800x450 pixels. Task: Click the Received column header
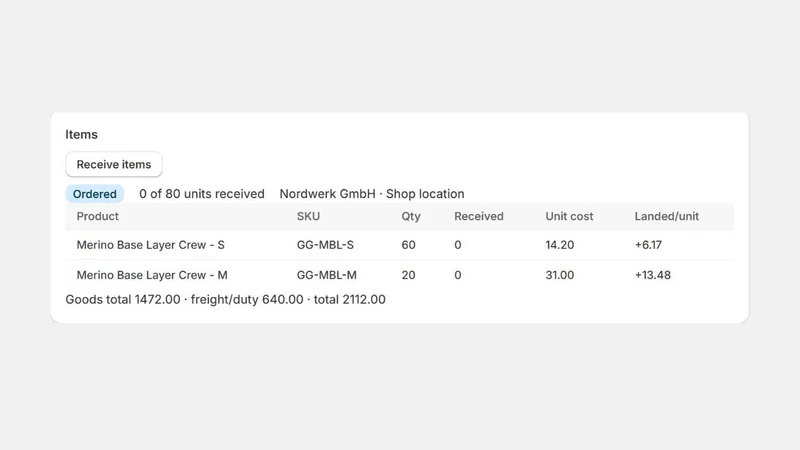[479, 216]
